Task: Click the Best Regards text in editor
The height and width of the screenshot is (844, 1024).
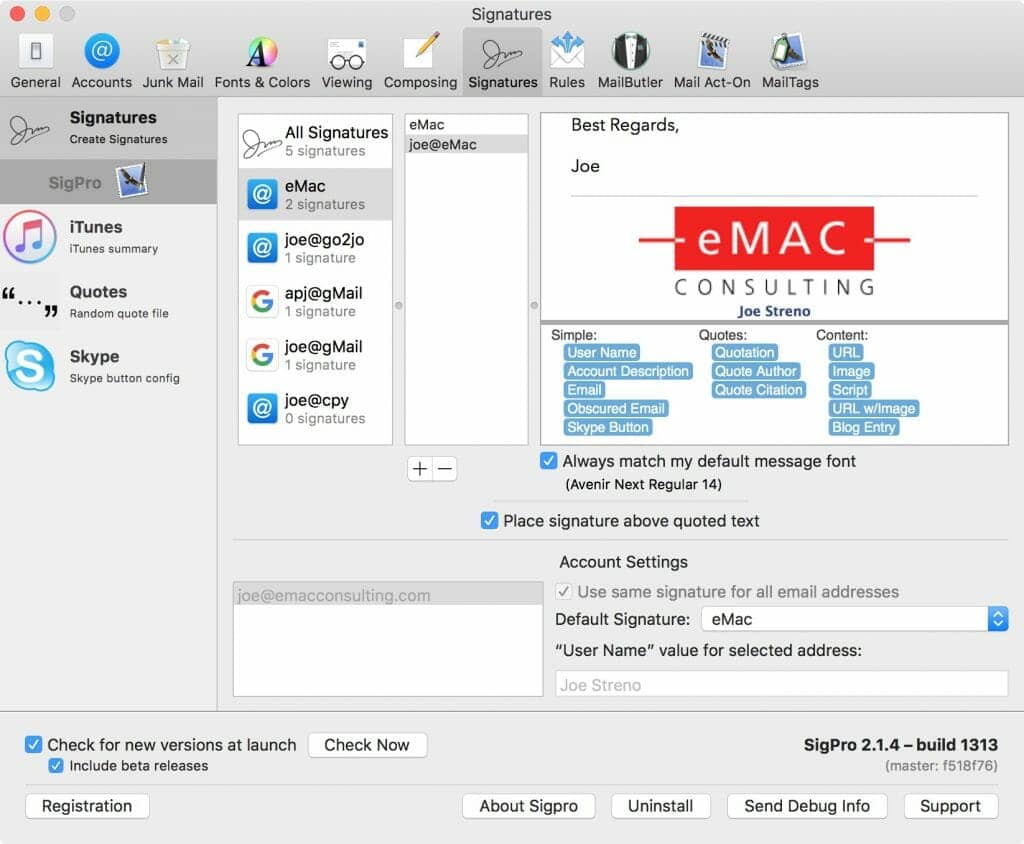Action: pyautogui.click(x=625, y=125)
